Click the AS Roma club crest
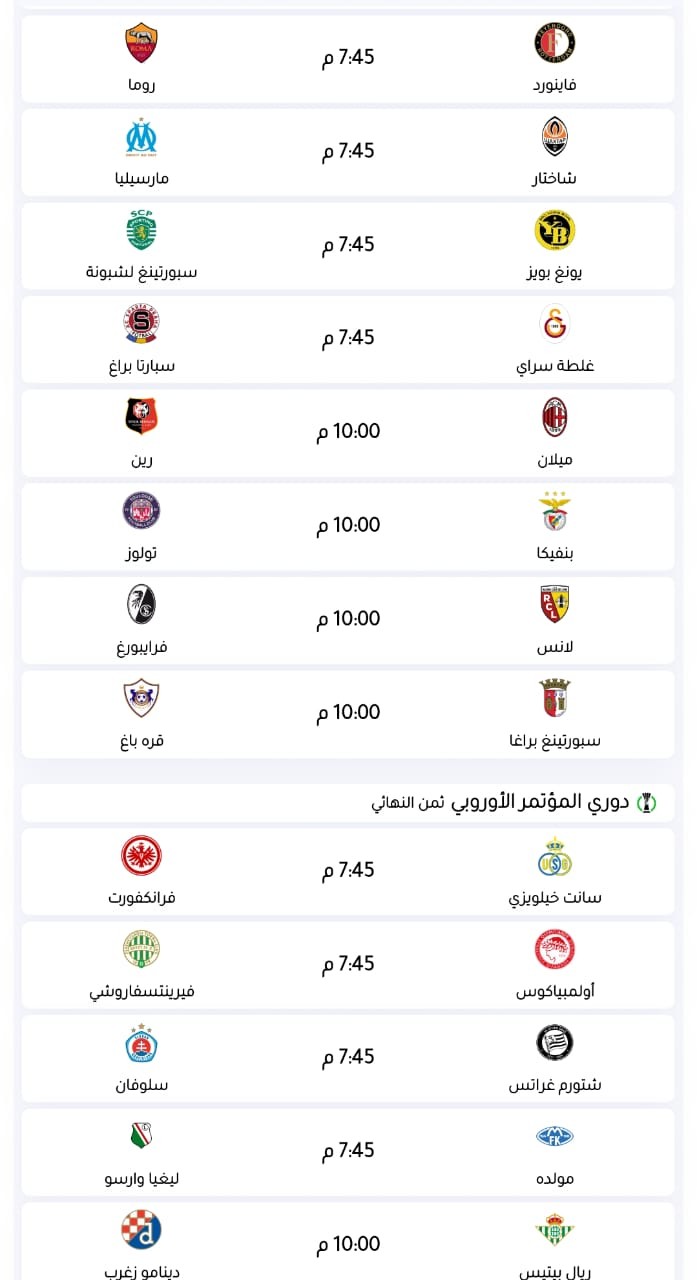Screen dimensions: 697x1280 click(141, 44)
